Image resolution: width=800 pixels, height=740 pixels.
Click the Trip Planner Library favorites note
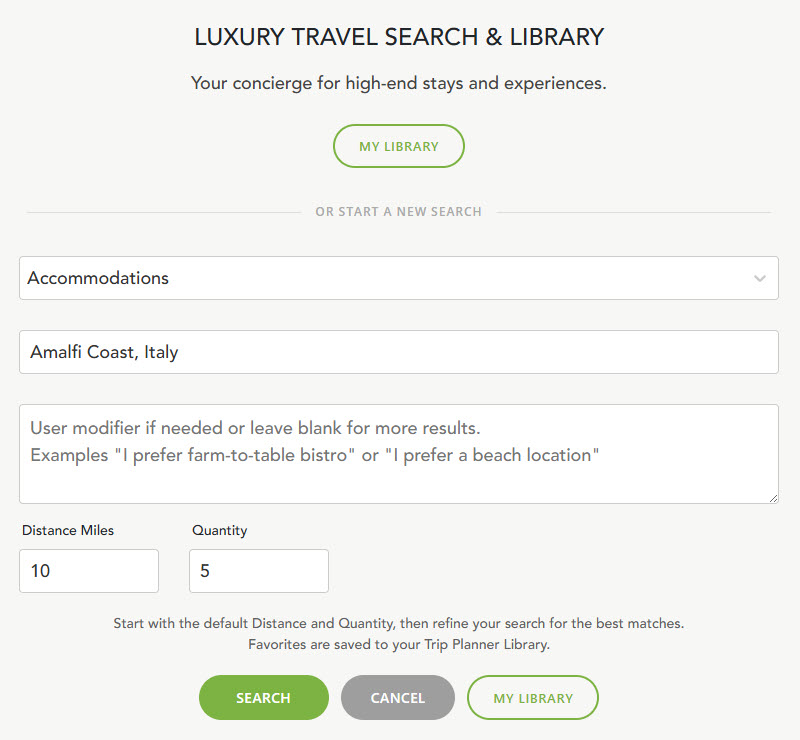[x=398, y=645]
